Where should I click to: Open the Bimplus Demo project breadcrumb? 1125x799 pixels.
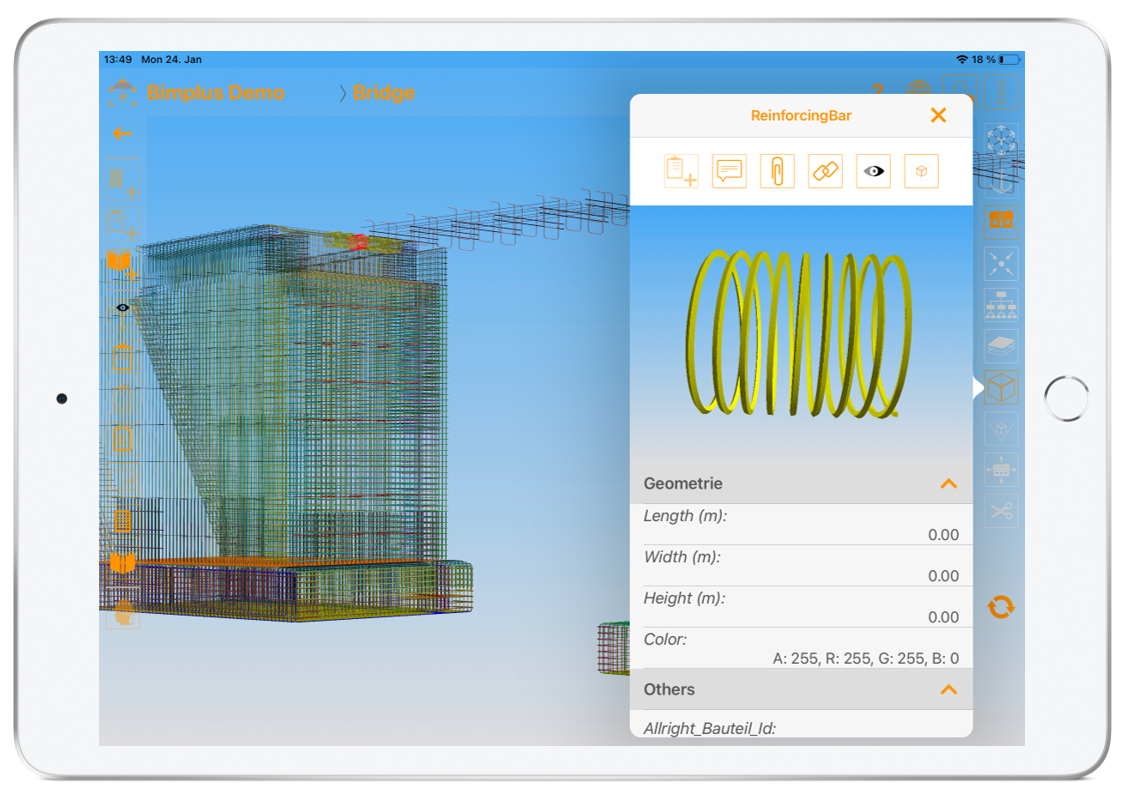215,94
